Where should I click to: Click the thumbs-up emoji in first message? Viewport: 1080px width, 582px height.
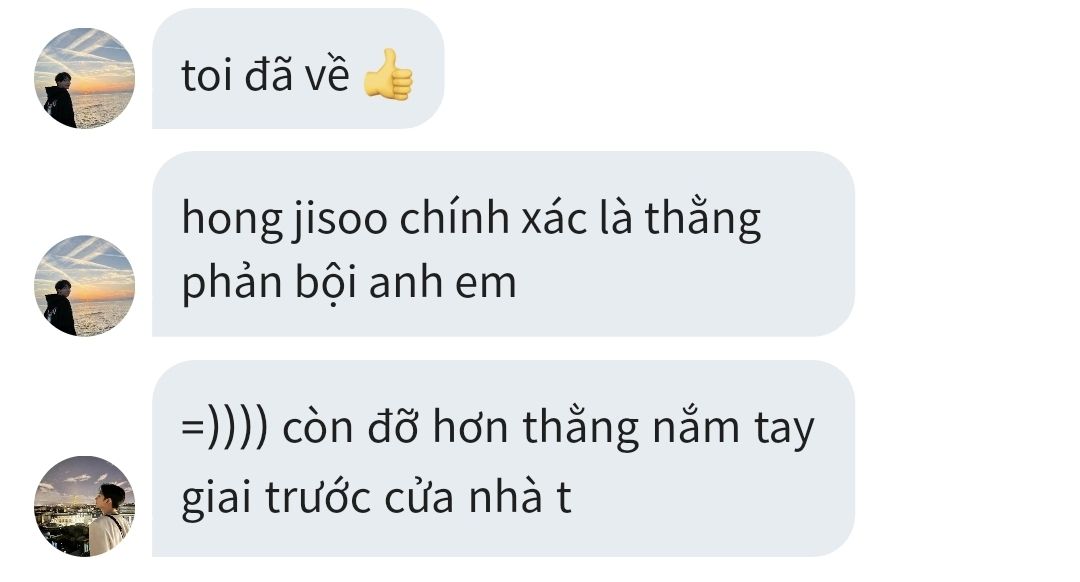[388, 74]
